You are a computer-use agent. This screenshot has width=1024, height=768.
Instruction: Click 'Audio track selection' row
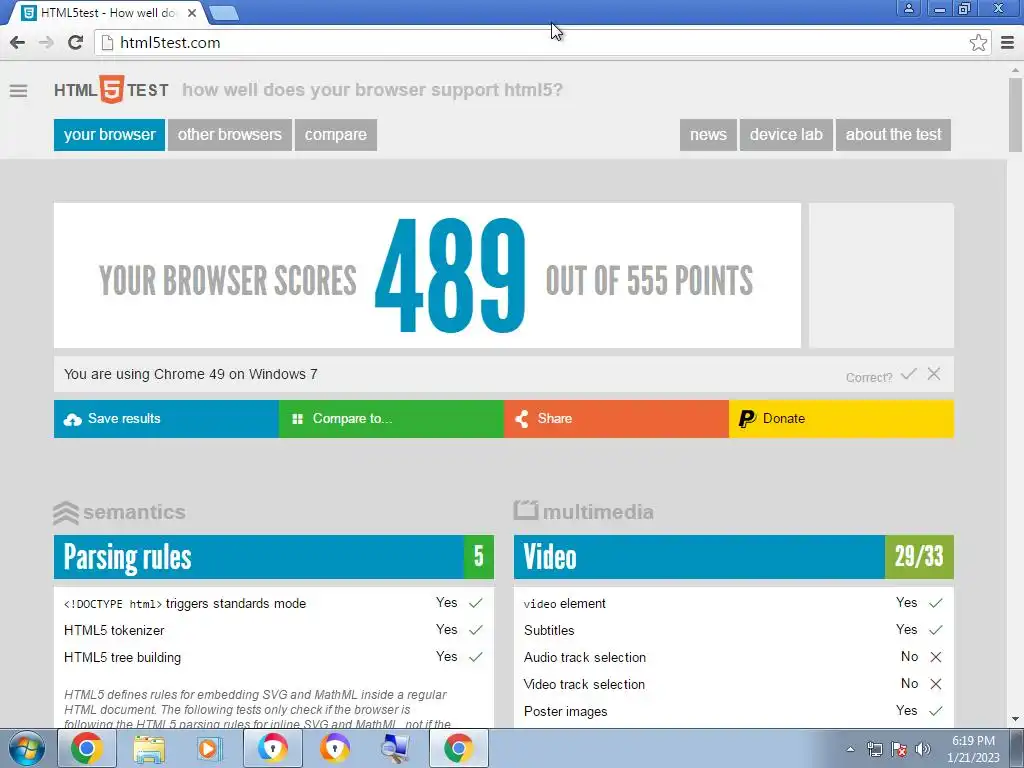click(733, 657)
